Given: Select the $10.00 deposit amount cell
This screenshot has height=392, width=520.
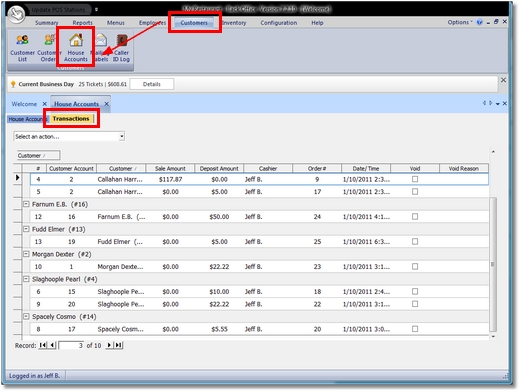Looking at the screenshot, I should tap(219, 292).
